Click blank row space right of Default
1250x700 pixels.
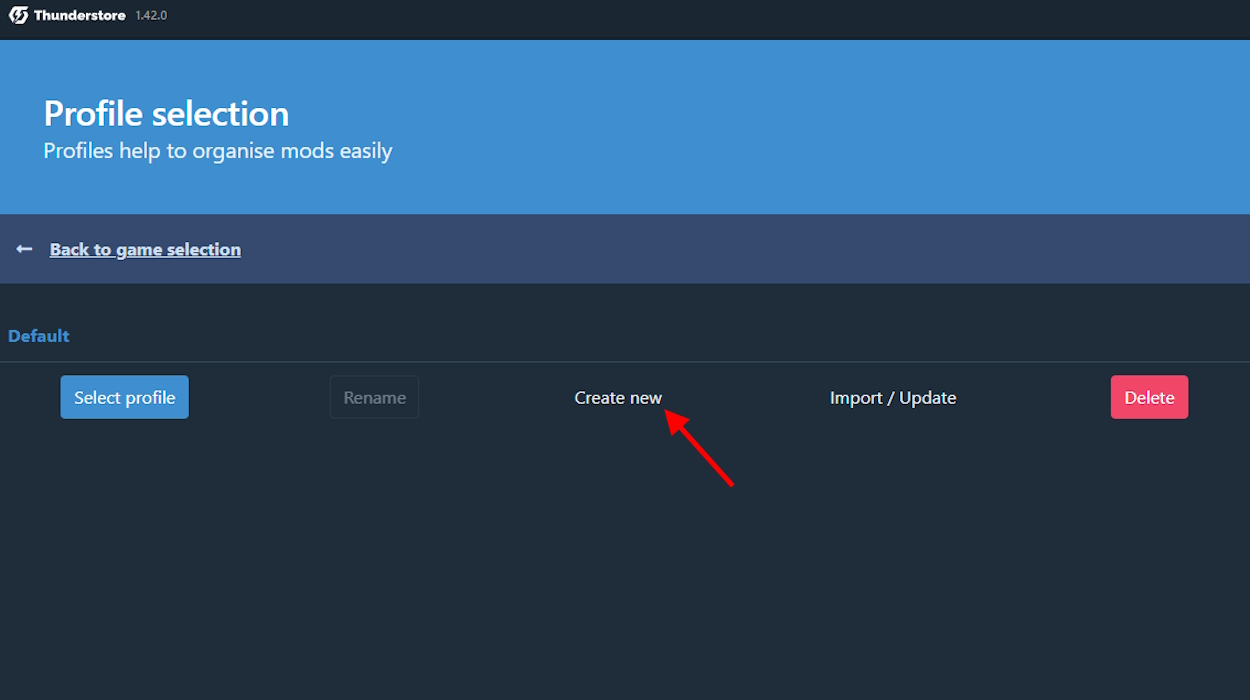(650, 336)
